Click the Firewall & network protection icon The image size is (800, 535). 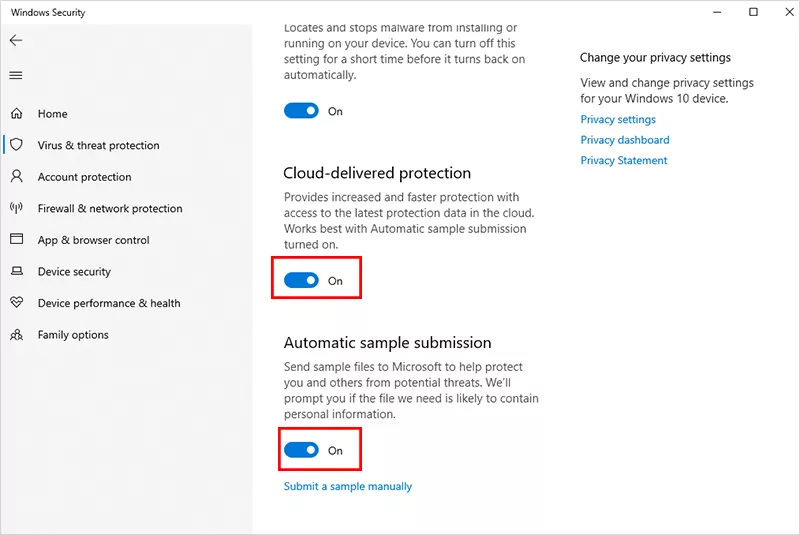pos(16,208)
